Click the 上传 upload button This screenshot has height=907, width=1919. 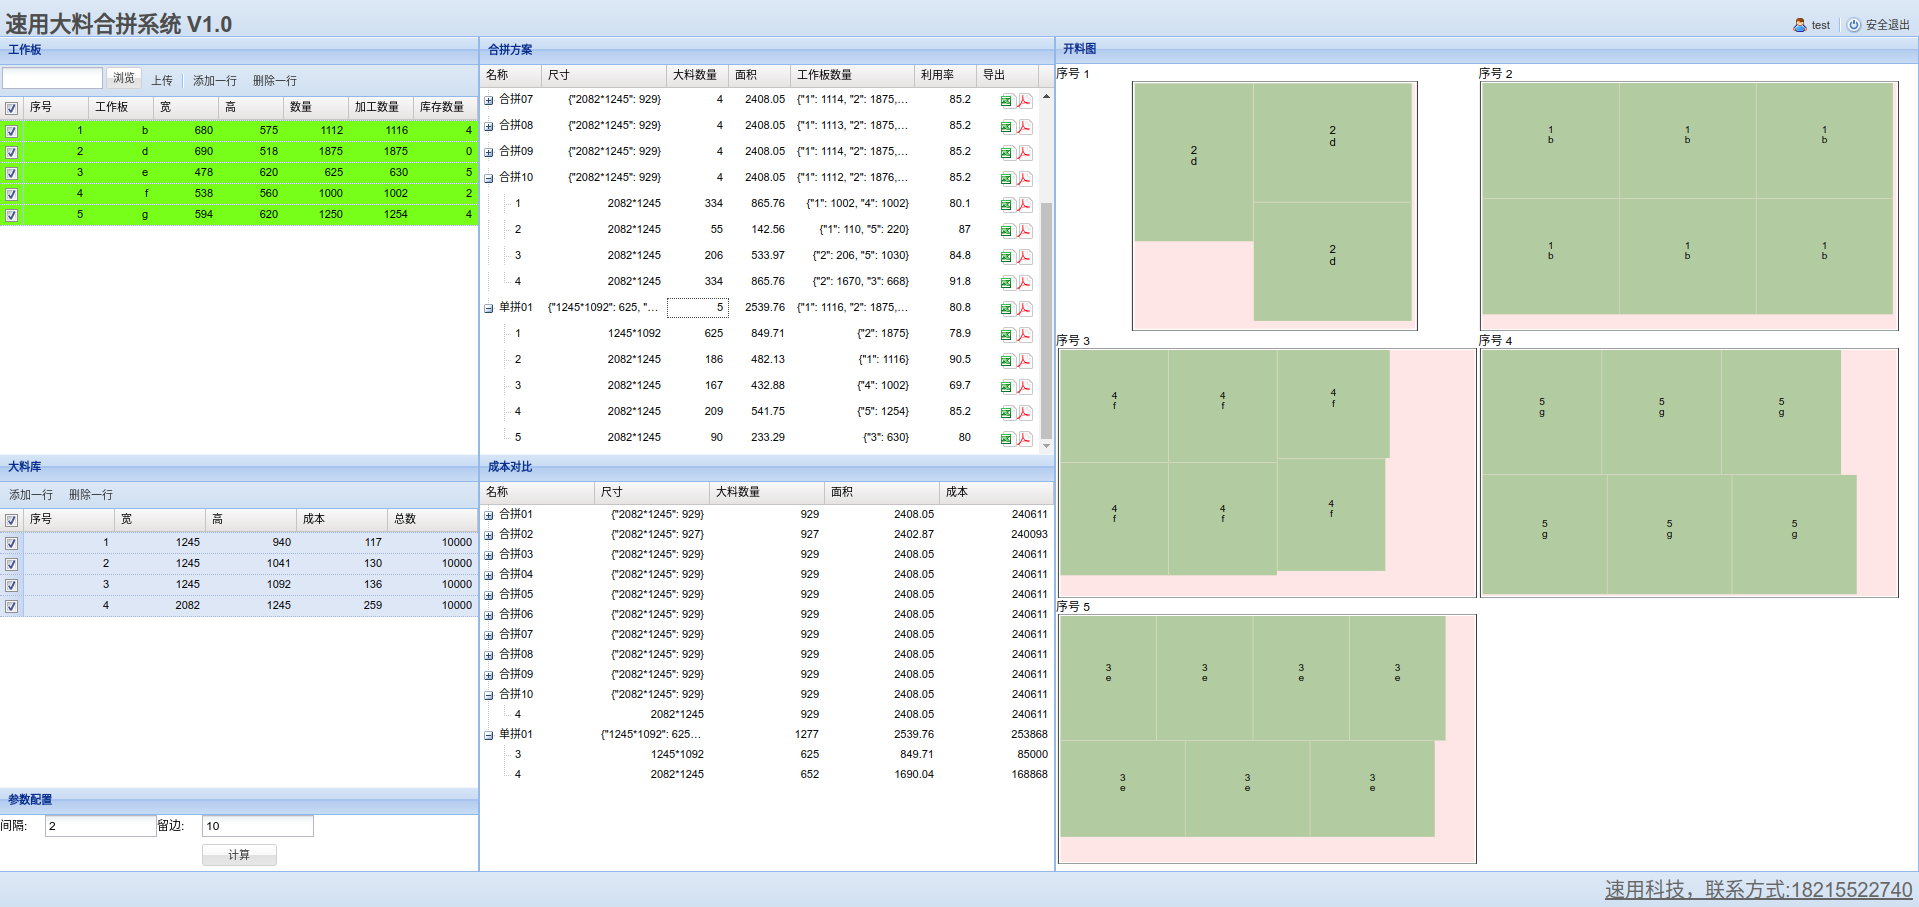click(x=162, y=80)
